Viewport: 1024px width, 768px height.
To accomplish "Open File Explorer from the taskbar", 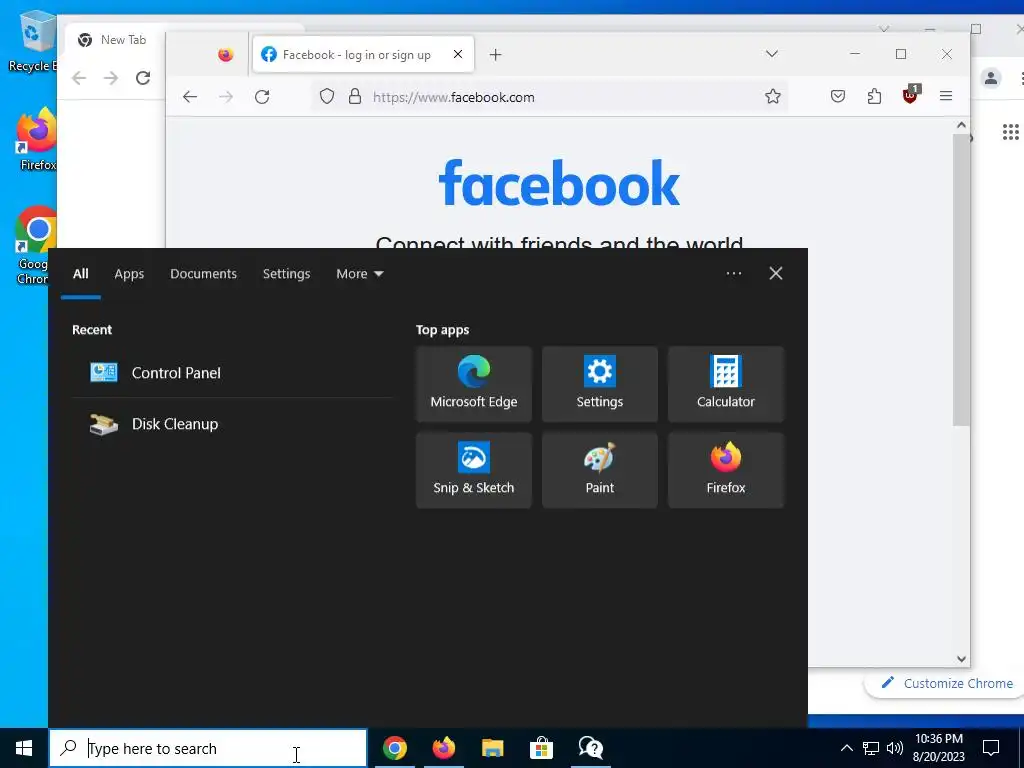I will click(x=492, y=748).
